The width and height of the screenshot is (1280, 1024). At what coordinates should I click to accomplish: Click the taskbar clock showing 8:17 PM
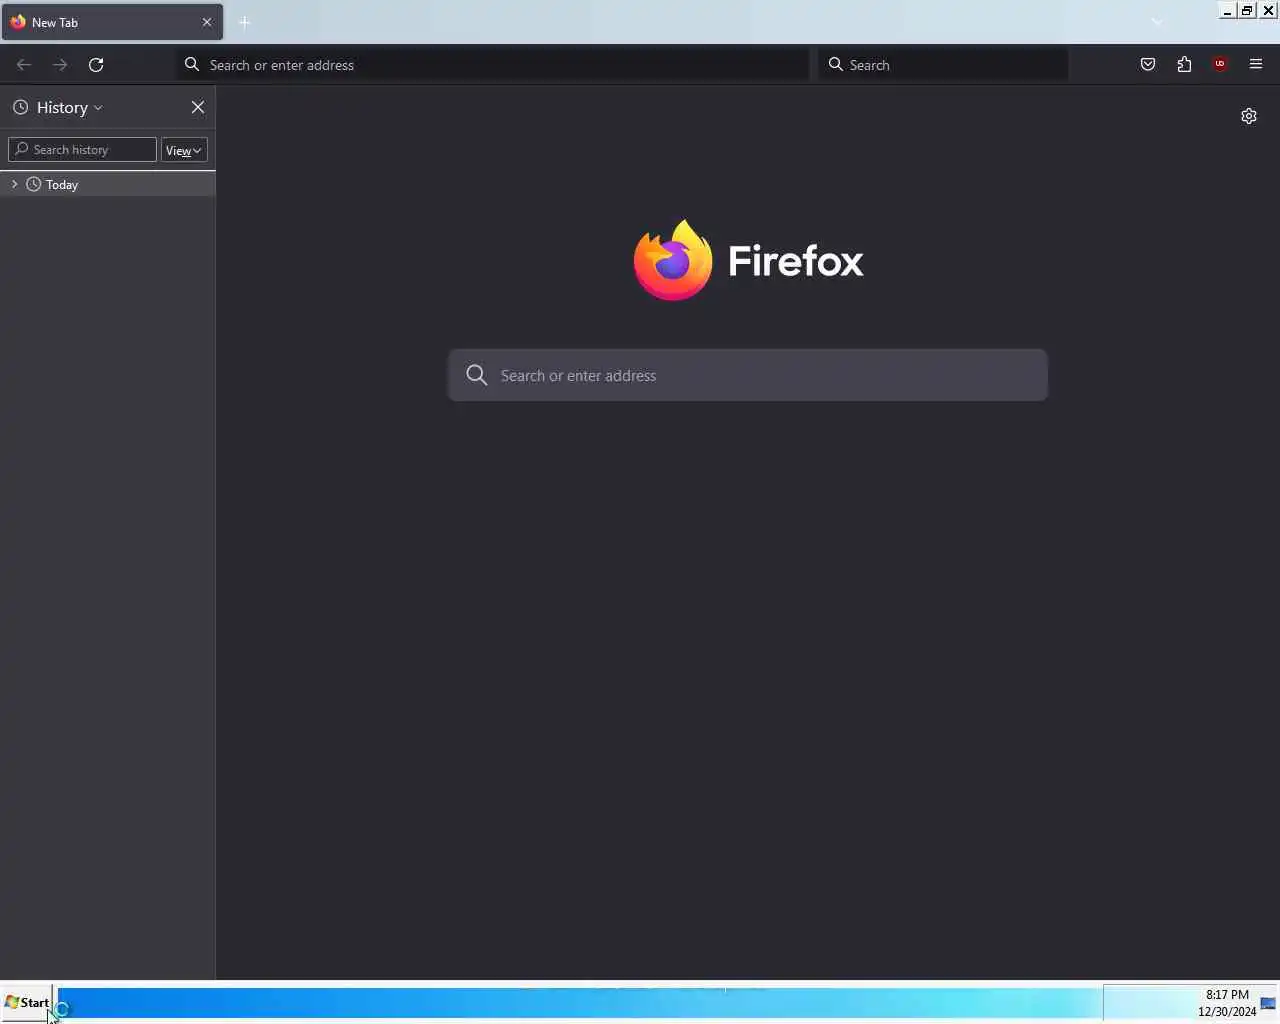(1227, 1003)
